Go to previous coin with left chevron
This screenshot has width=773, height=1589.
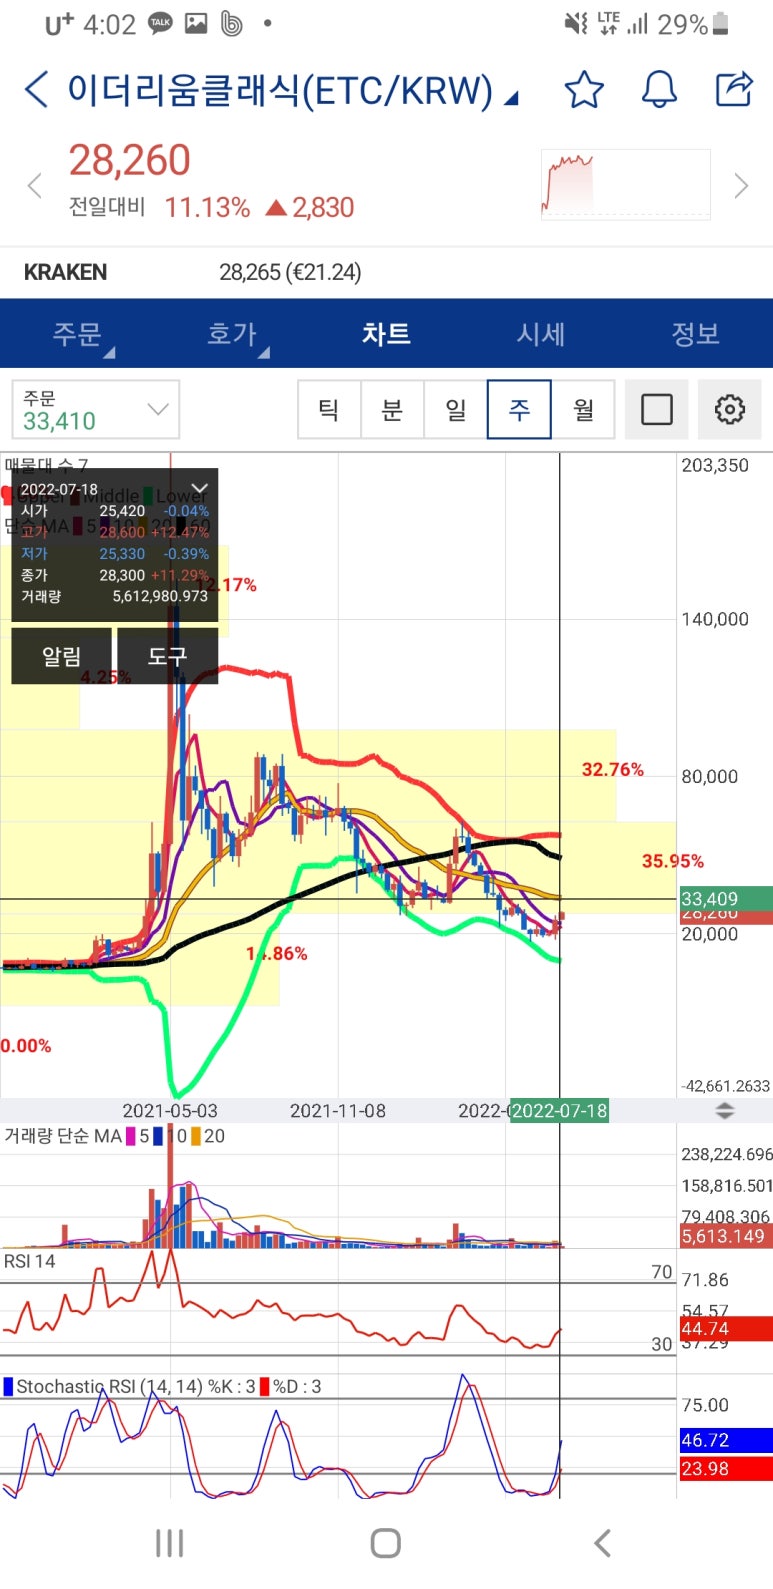35,186
